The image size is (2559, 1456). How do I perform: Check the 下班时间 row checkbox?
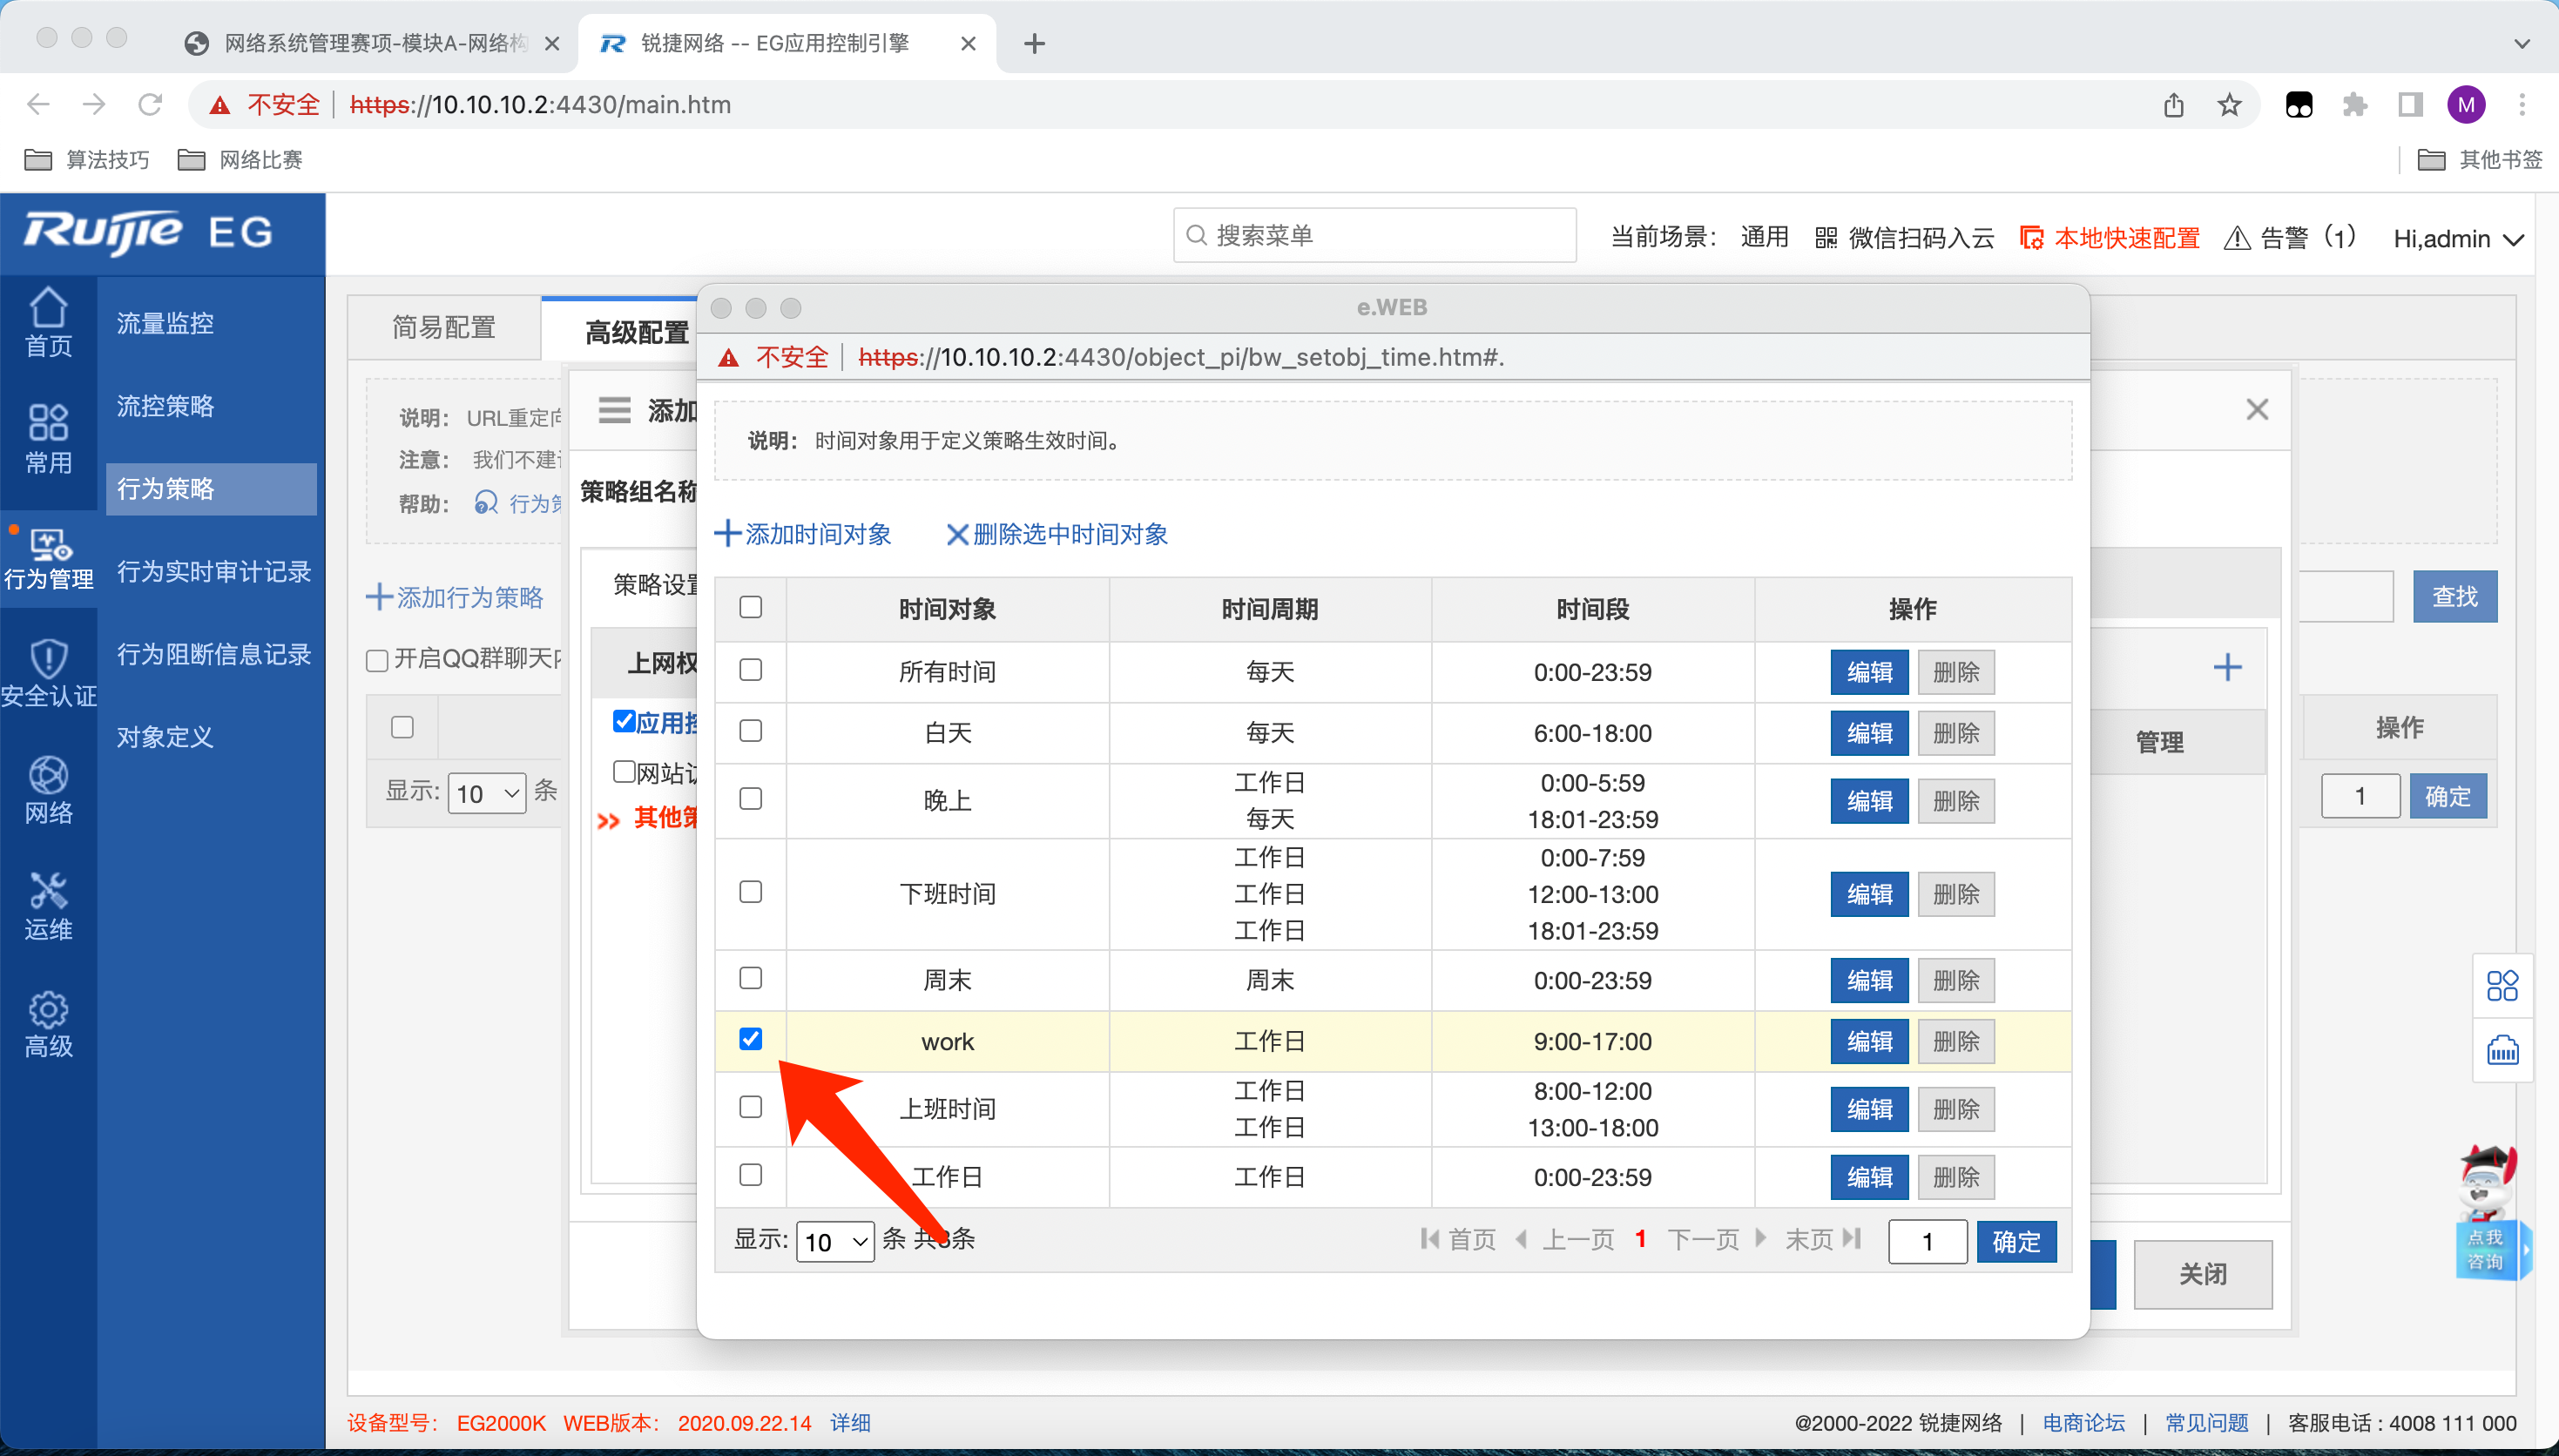[x=750, y=892]
